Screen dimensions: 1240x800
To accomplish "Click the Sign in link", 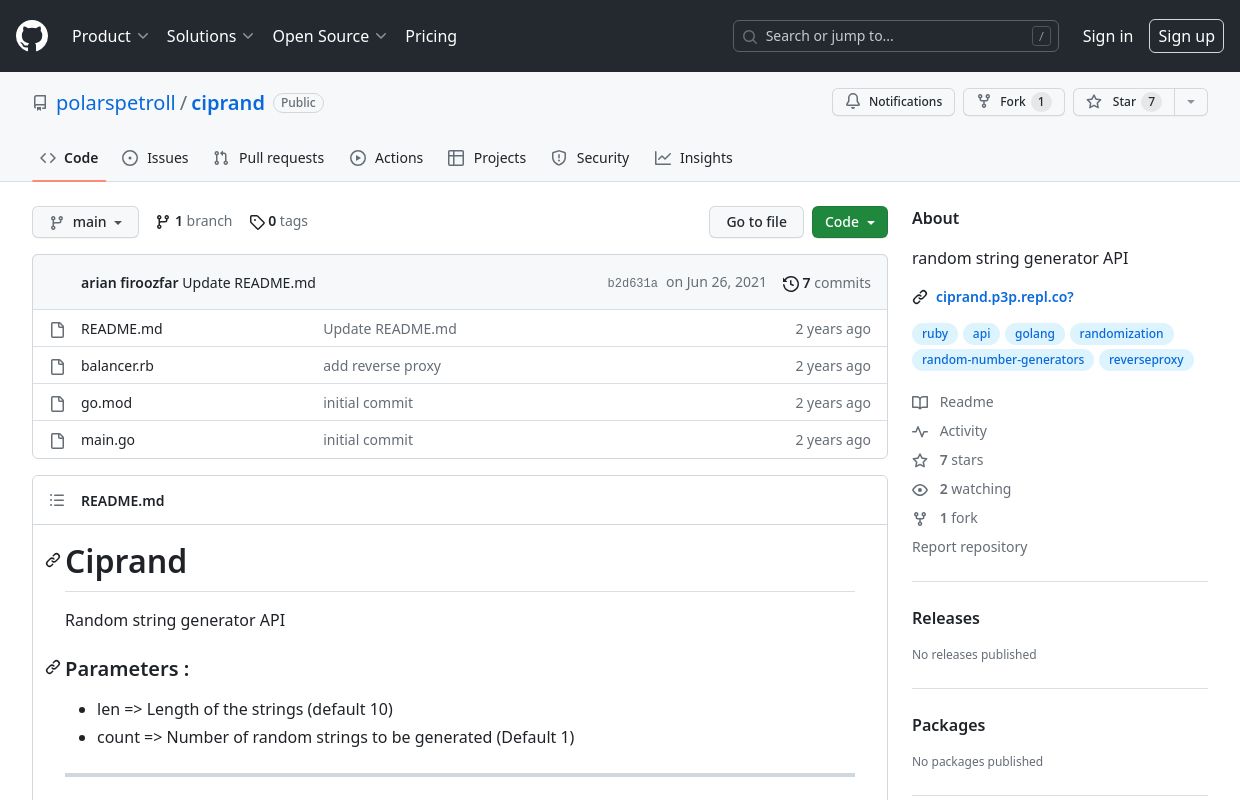I will pyautogui.click(x=1108, y=36).
